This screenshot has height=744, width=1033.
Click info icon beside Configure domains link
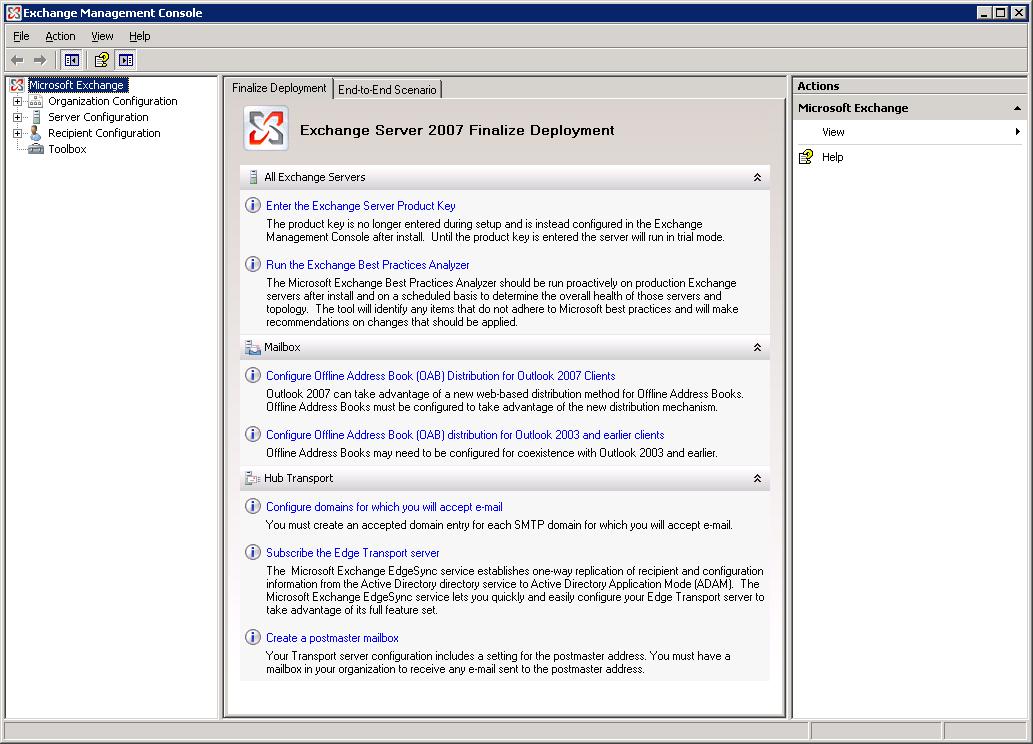click(x=253, y=506)
